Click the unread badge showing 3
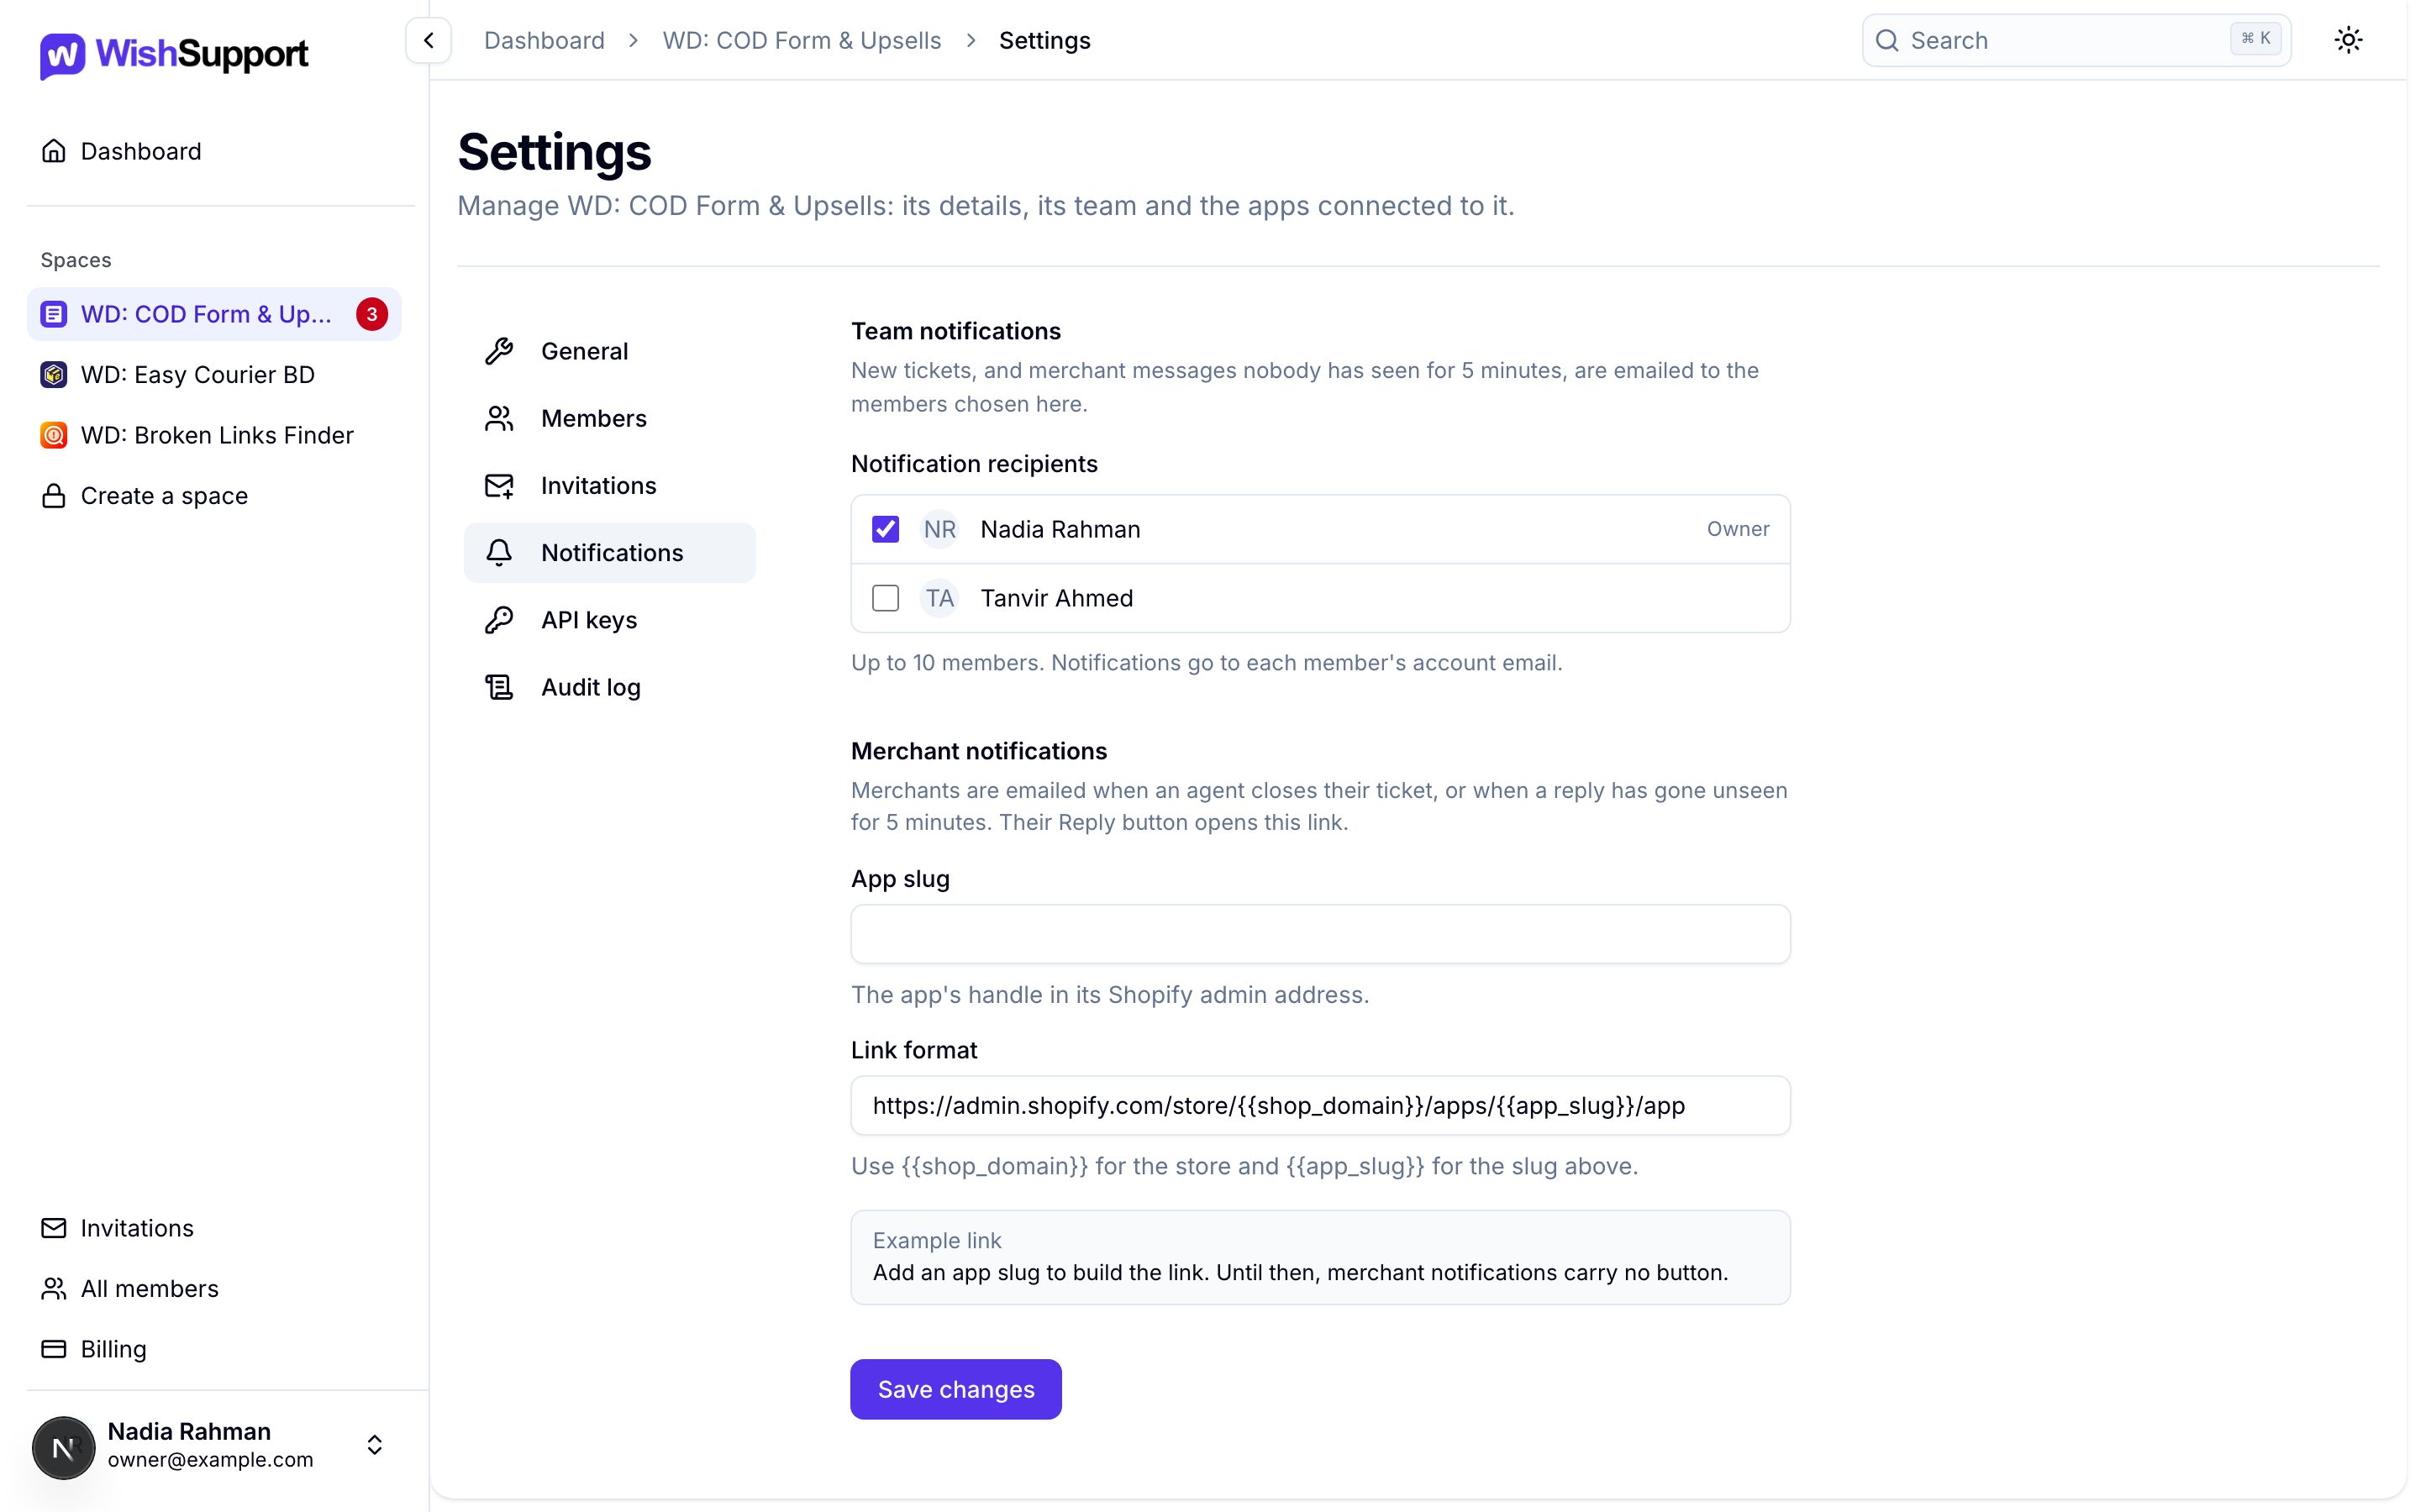Viewport: 2420px width, 1512px height. coord(372,314)
